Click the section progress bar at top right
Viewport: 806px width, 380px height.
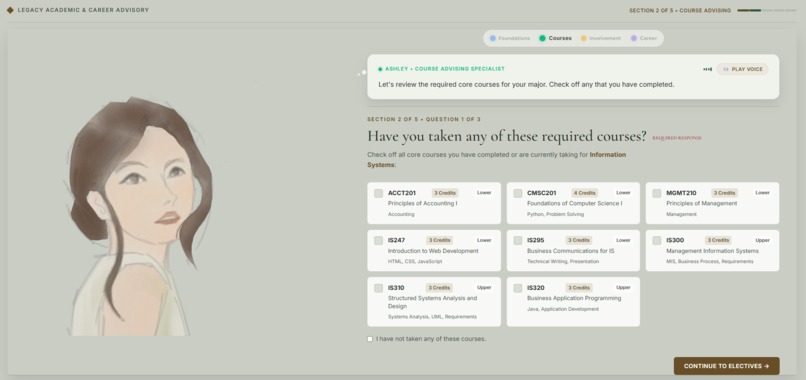(x=766, y=10)
